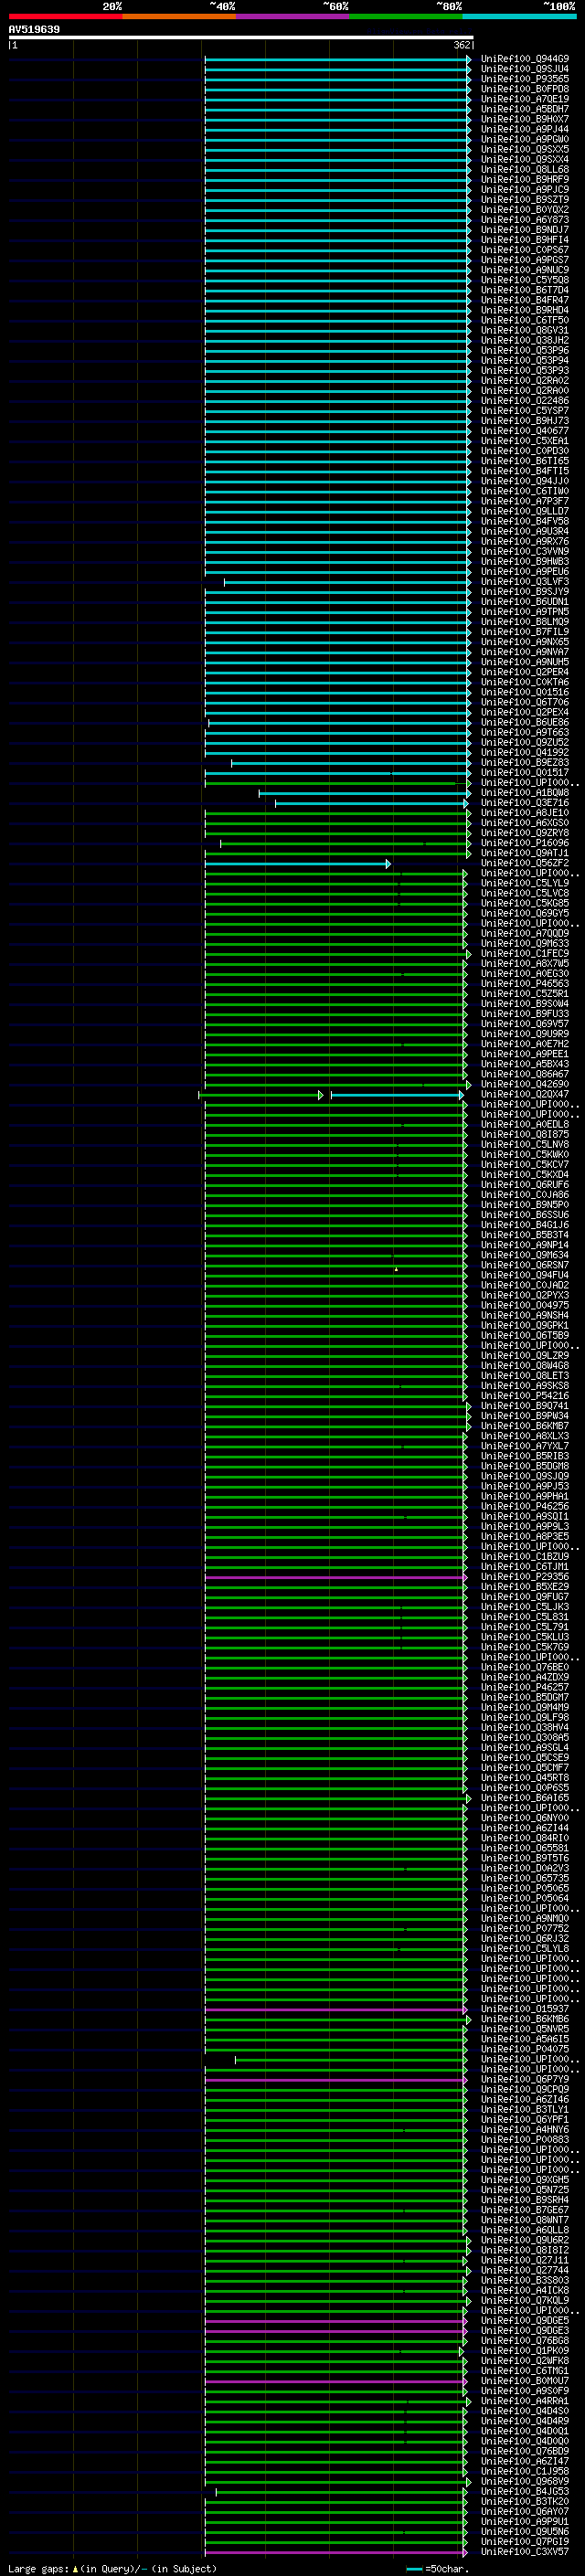Select the query name AV519639
The width and height of the screenshot is (585, 2576).
click(x=34, y=29)
